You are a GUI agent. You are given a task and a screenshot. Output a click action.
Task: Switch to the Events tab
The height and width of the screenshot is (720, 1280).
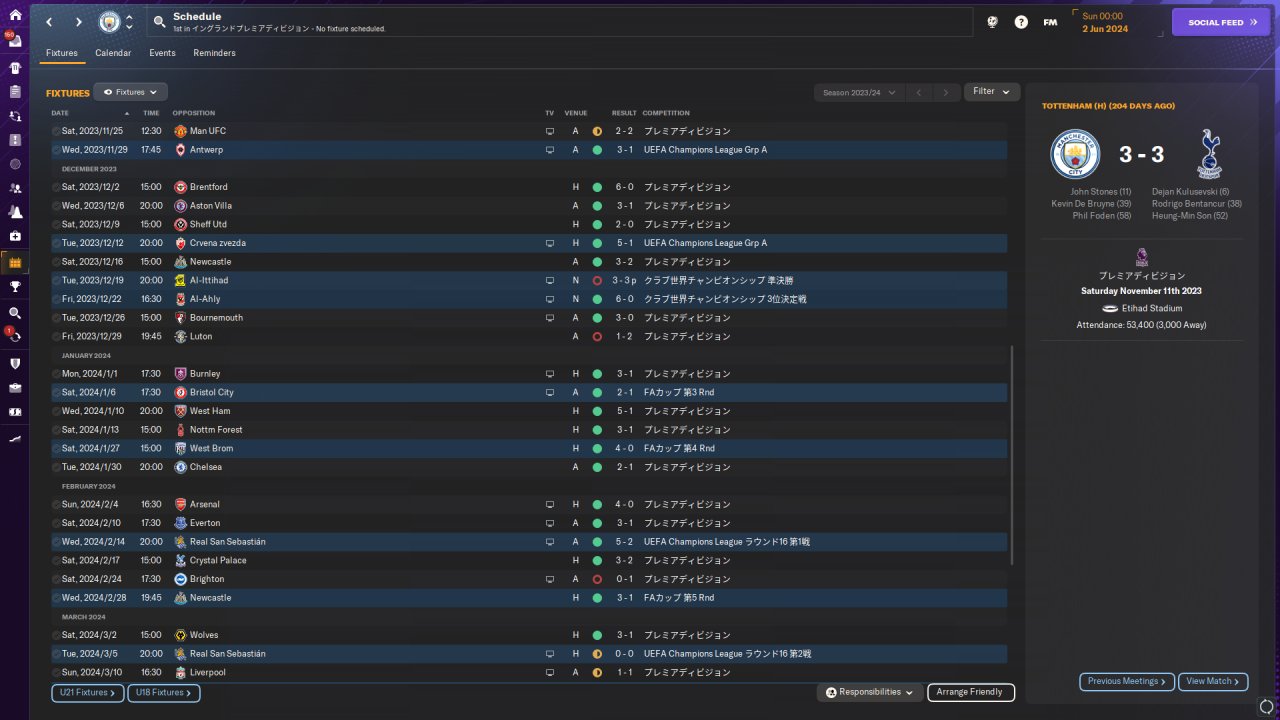tap(162, 53)
